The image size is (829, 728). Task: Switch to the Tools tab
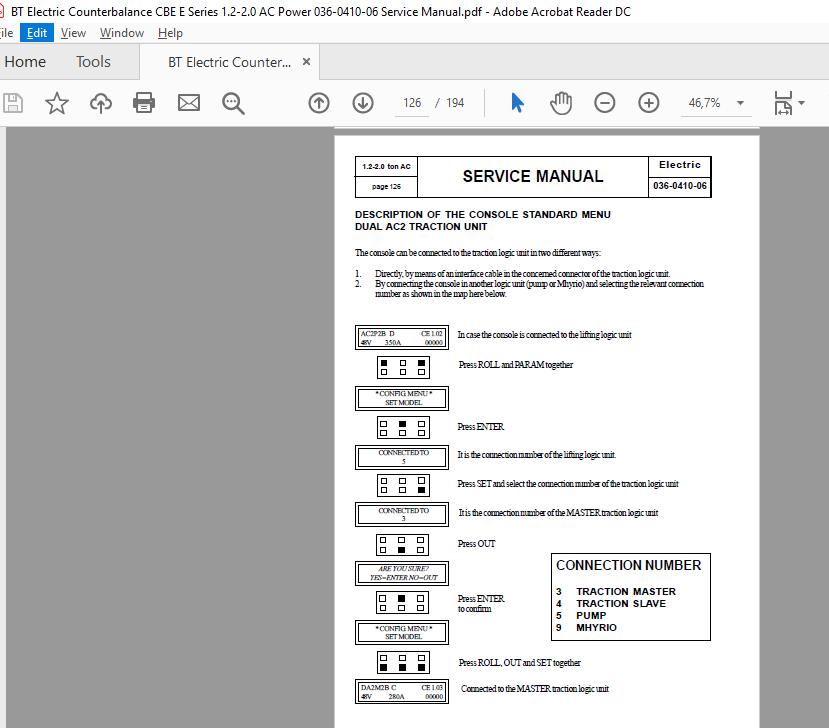click(93, 62)
